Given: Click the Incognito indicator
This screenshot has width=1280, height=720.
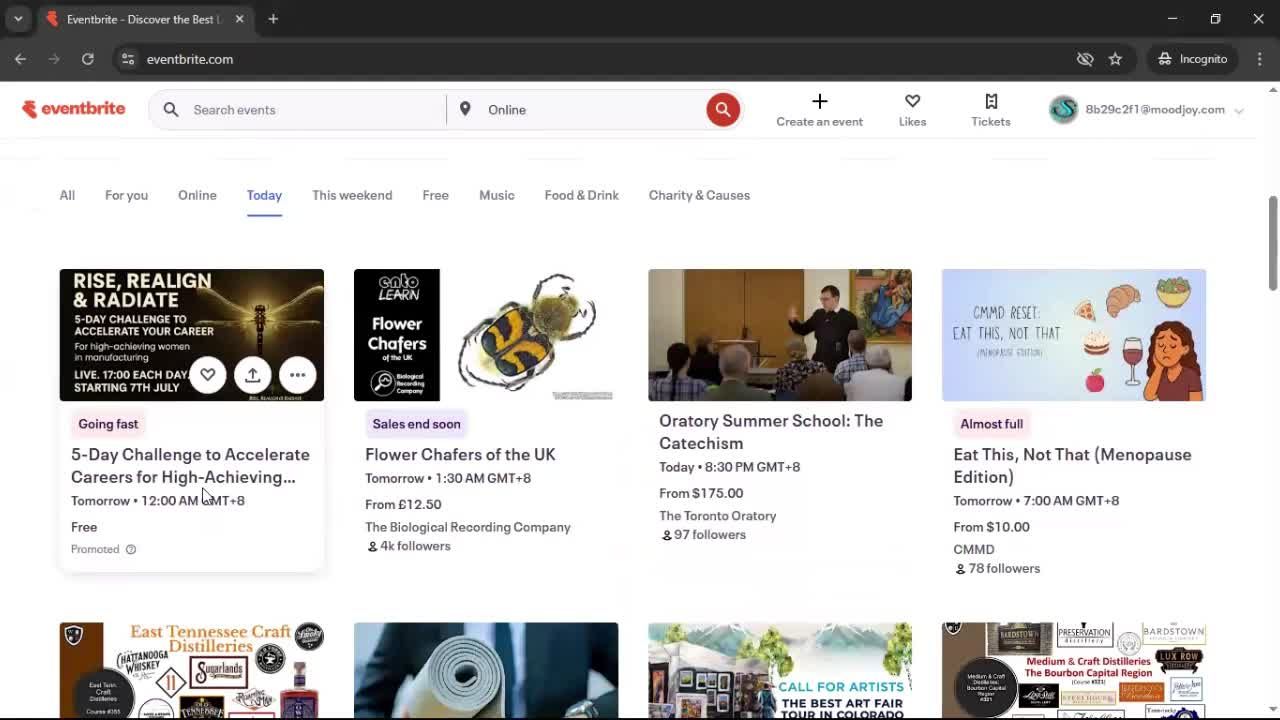Looking at the screenshot, I should tap(1193, 59).
